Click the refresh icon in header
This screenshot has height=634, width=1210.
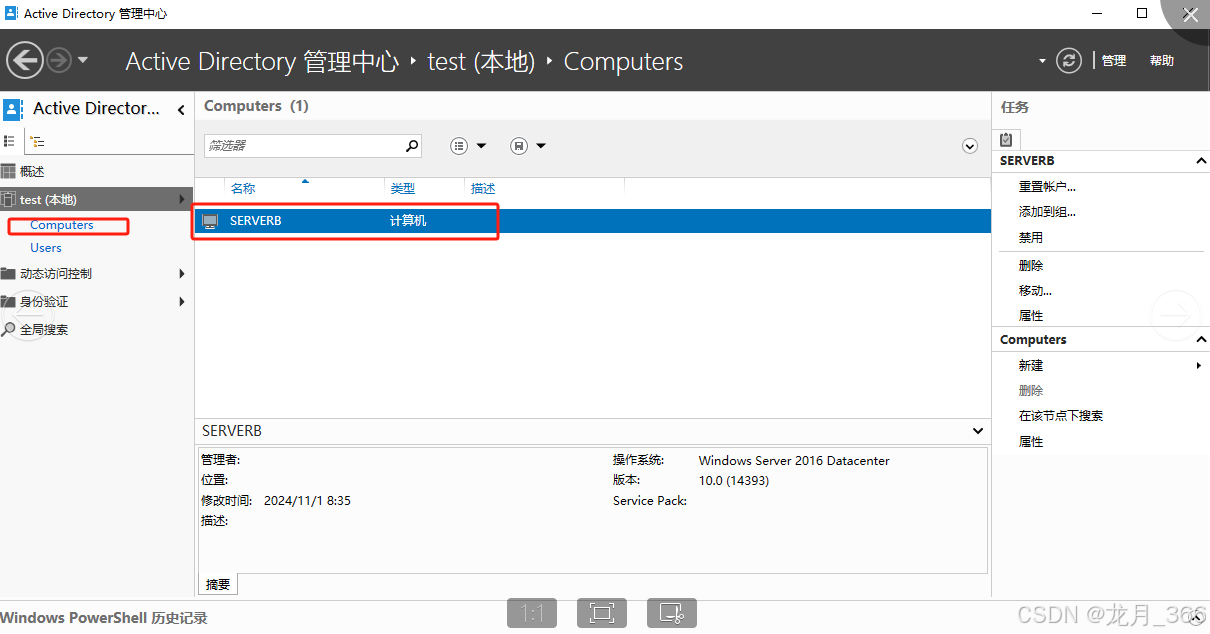(1069, 61)
